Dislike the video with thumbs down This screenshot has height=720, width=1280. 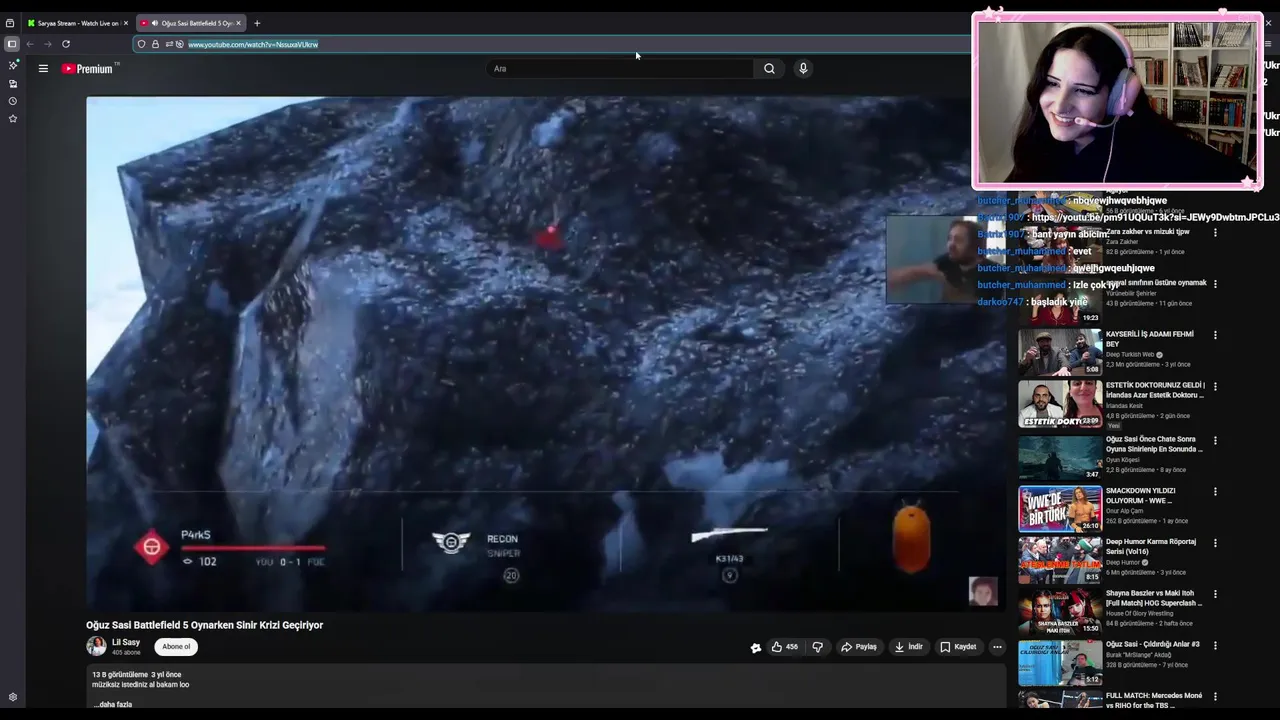pyautogui.click(x=817, y=647)
